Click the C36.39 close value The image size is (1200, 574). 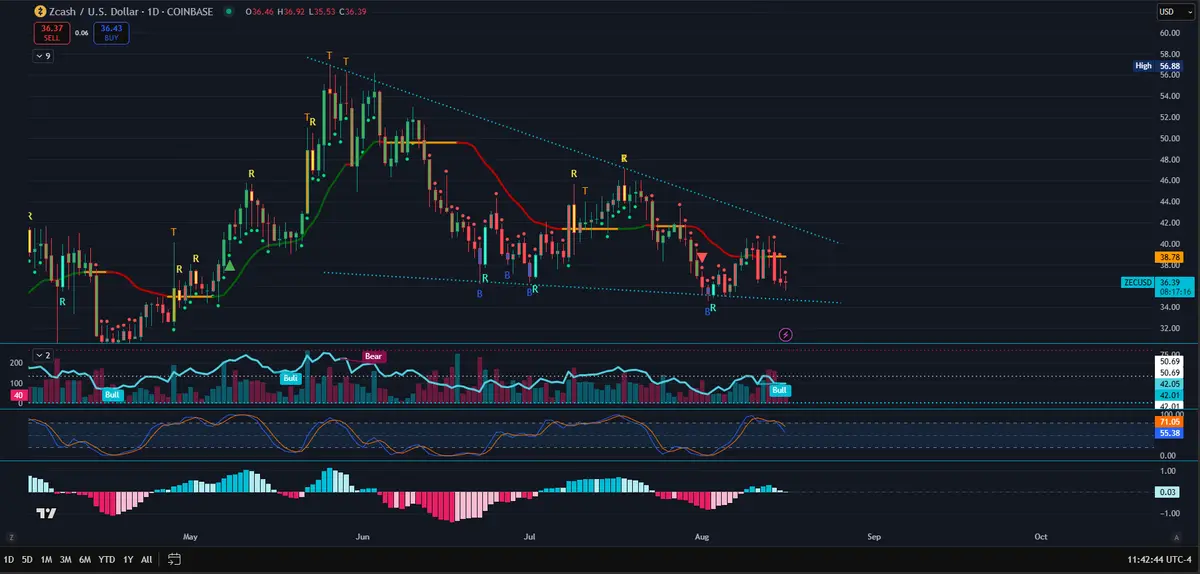[355, 11]
